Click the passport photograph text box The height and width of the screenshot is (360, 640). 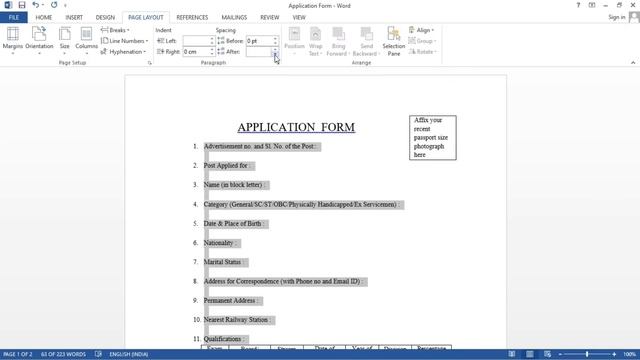[x=433, y=138]
